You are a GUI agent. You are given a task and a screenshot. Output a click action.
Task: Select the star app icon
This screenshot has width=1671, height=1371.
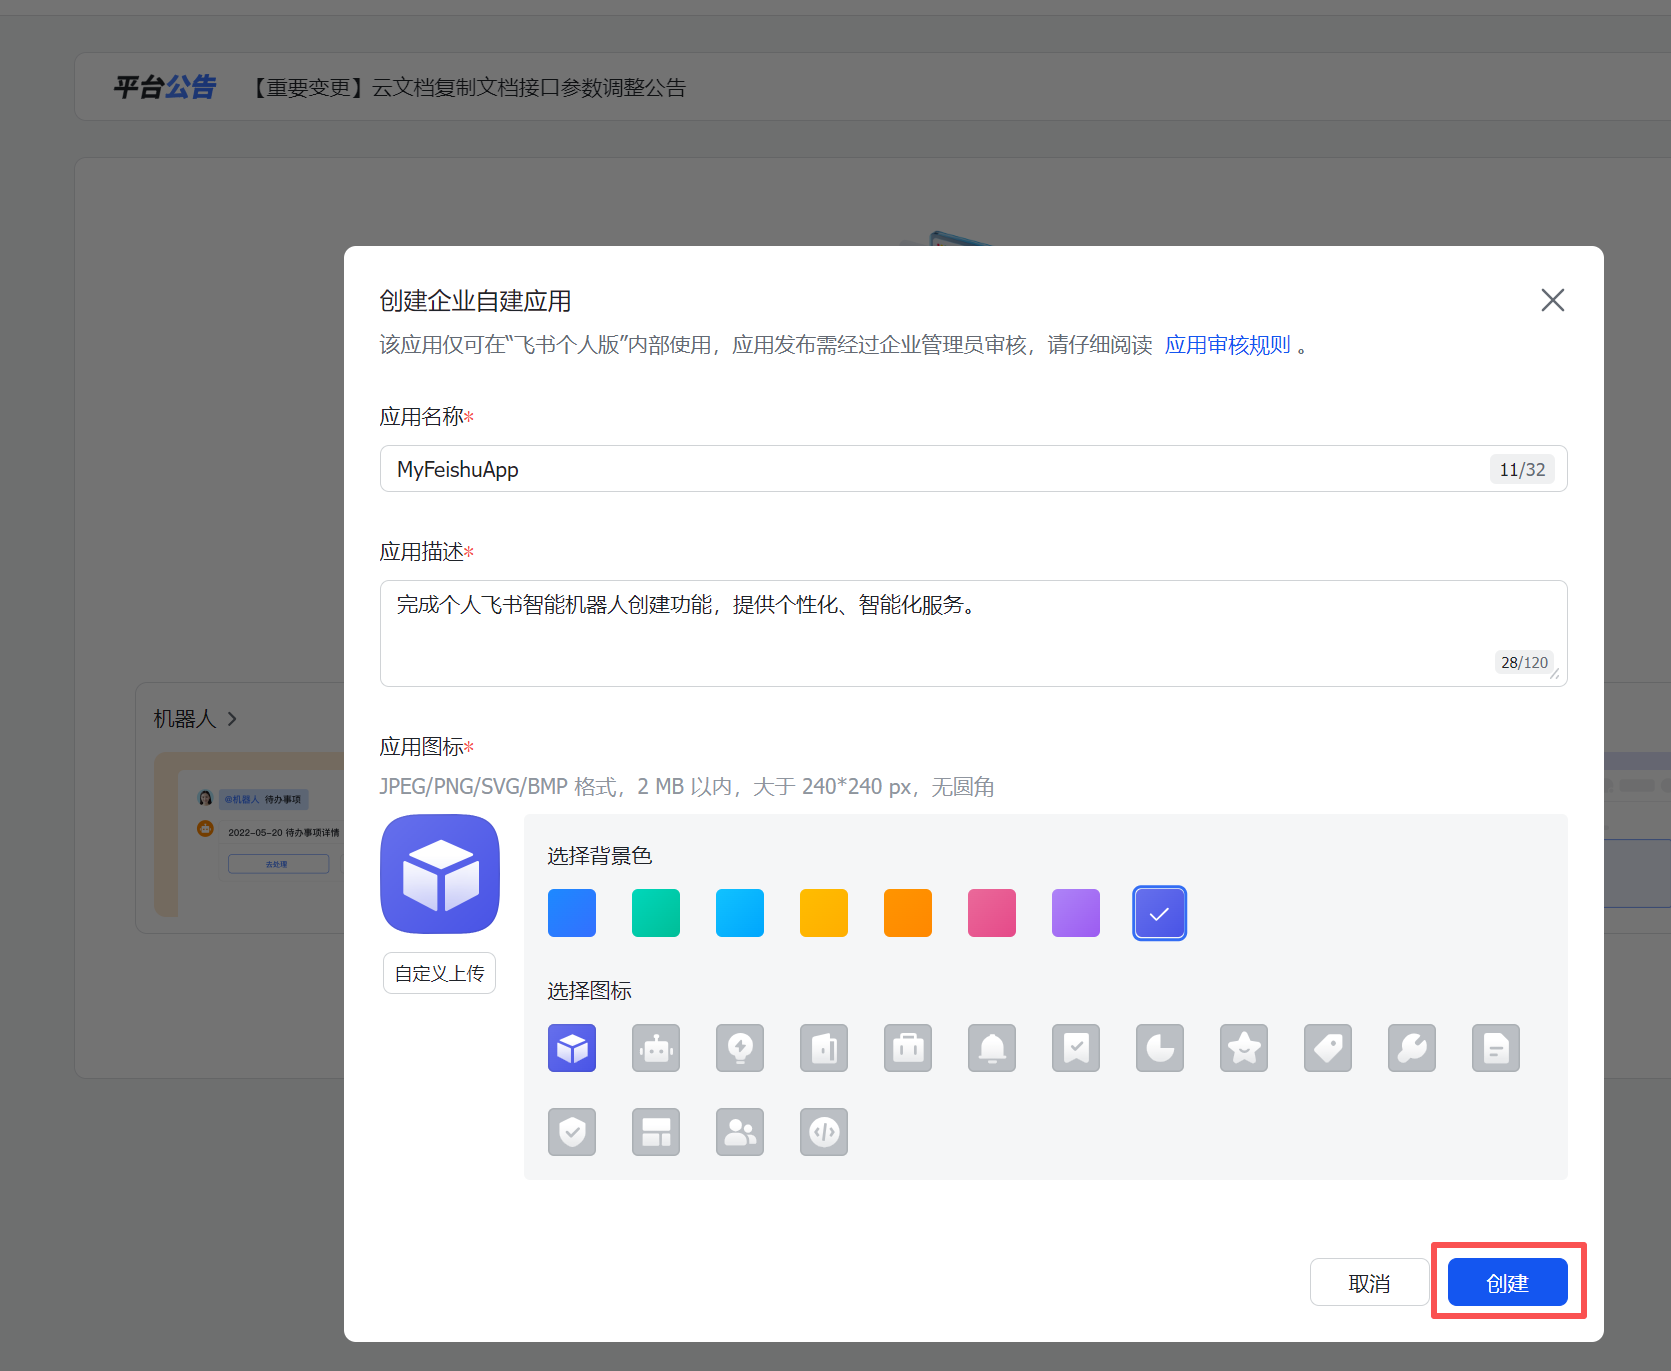[1244, 1048]
